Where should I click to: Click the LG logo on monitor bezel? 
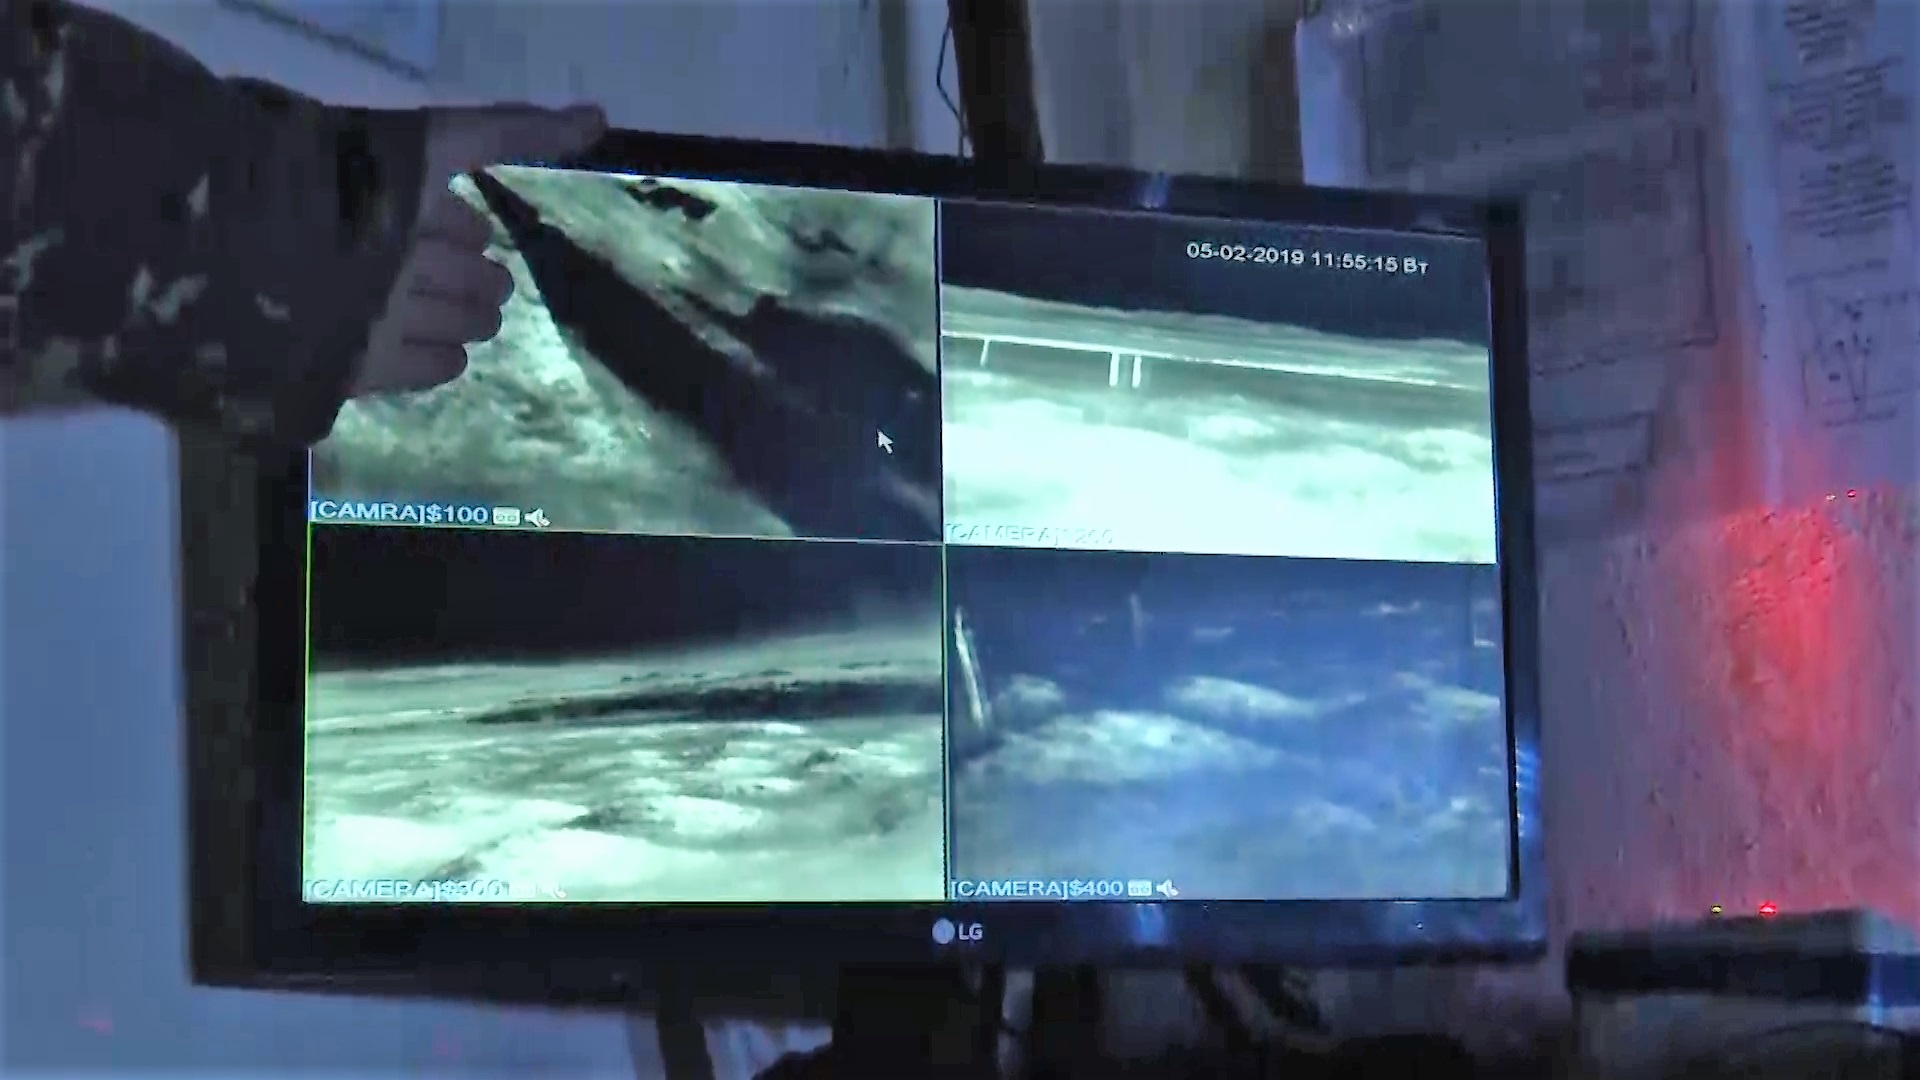tap(958, 932)
